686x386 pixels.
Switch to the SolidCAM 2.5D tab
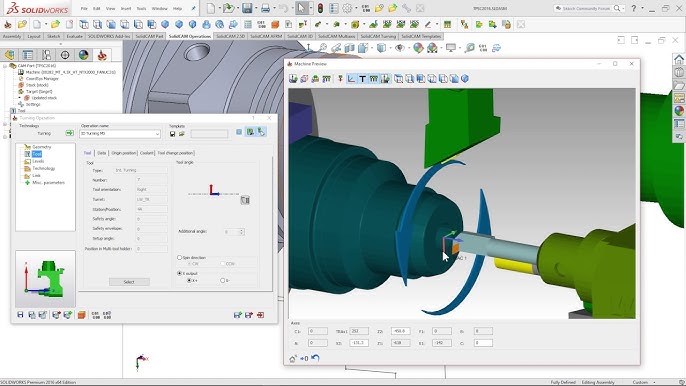pos(231,36)
